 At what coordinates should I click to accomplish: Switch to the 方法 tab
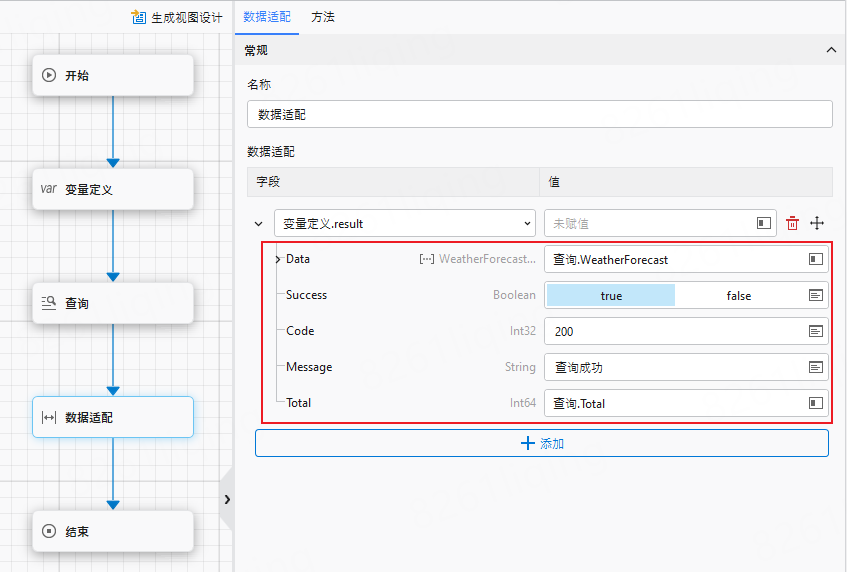[322, 17]
